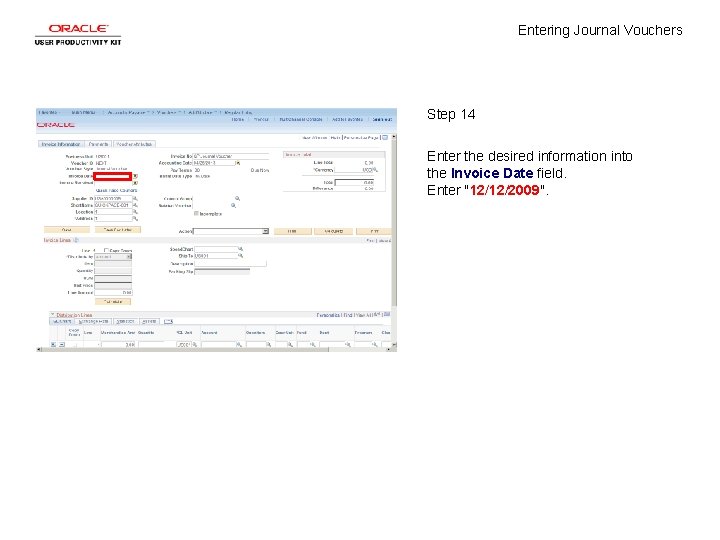720x540 pixels.
Task: Open the Main Menu dropdown in breadcrumb bar
Action: 83,112
